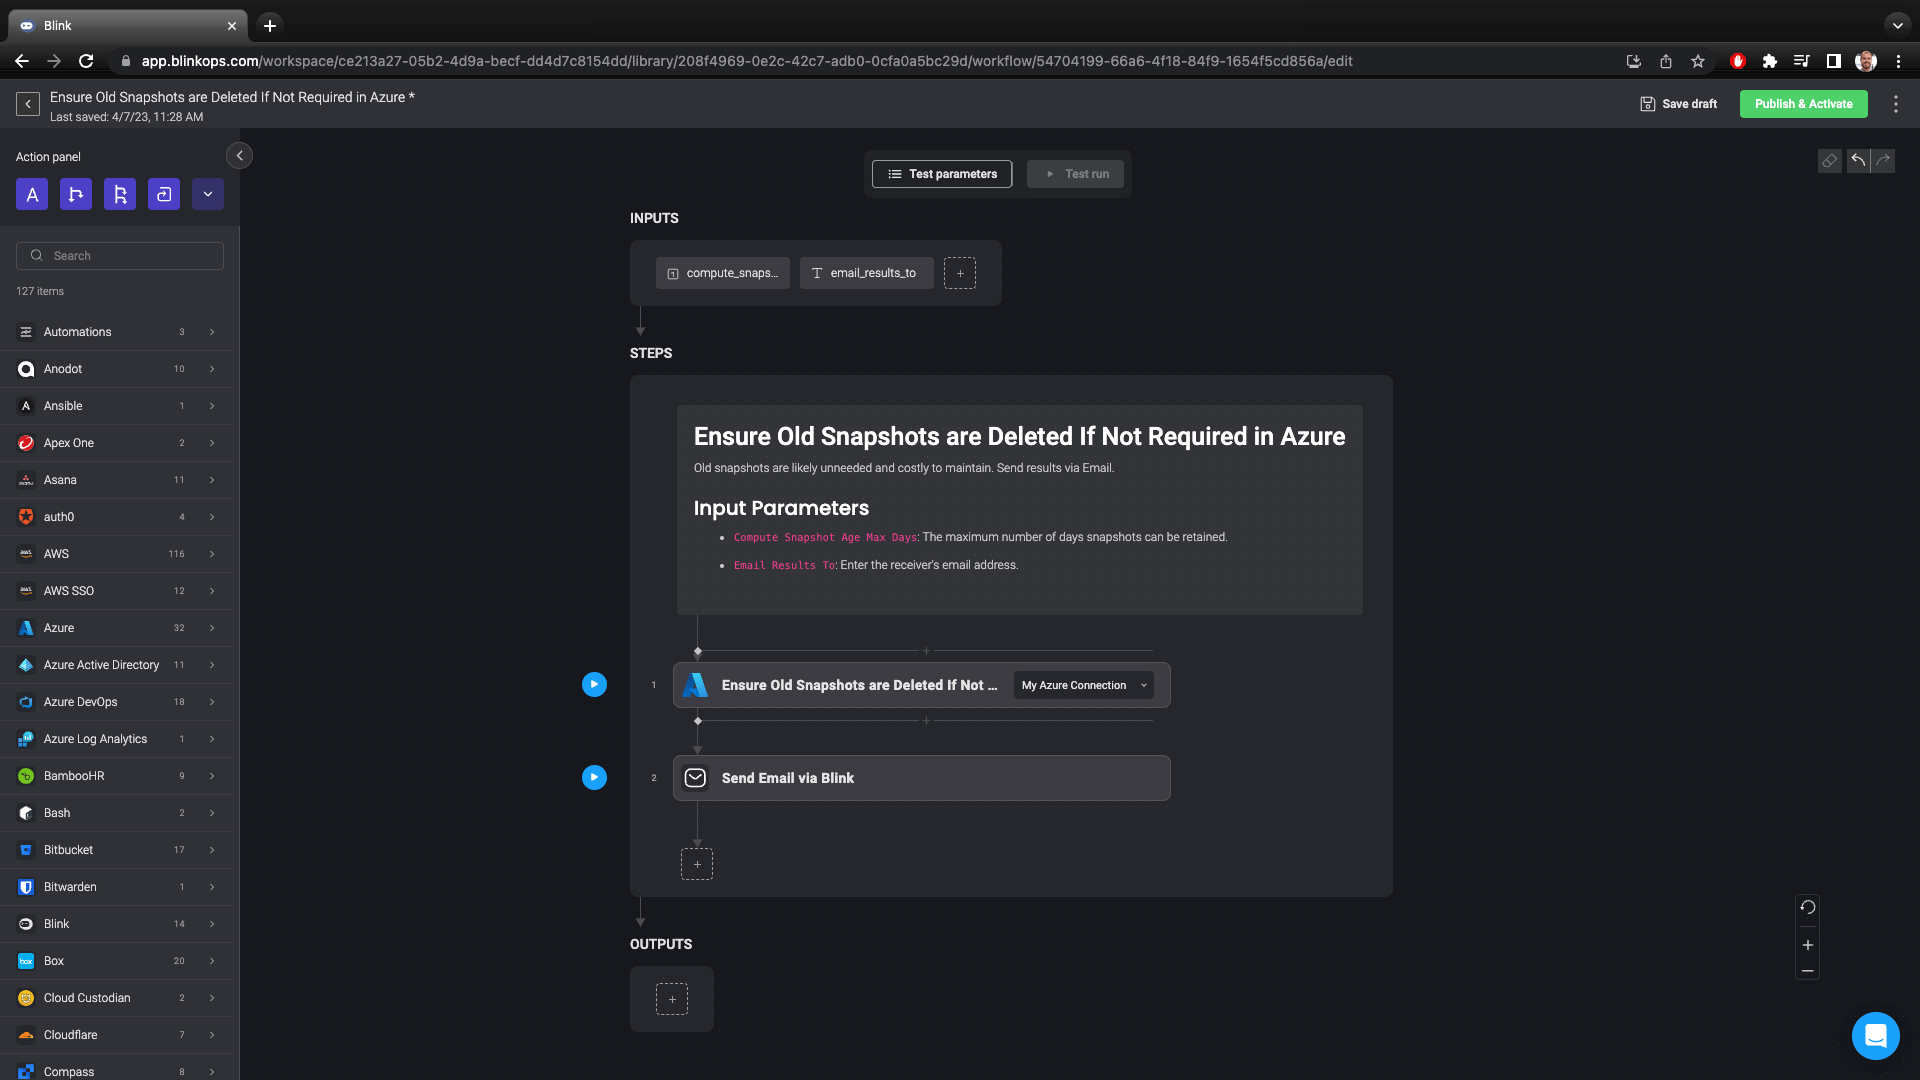Expand the Bitbucket category chevron

pyautogui.click(x=211, y=850)
